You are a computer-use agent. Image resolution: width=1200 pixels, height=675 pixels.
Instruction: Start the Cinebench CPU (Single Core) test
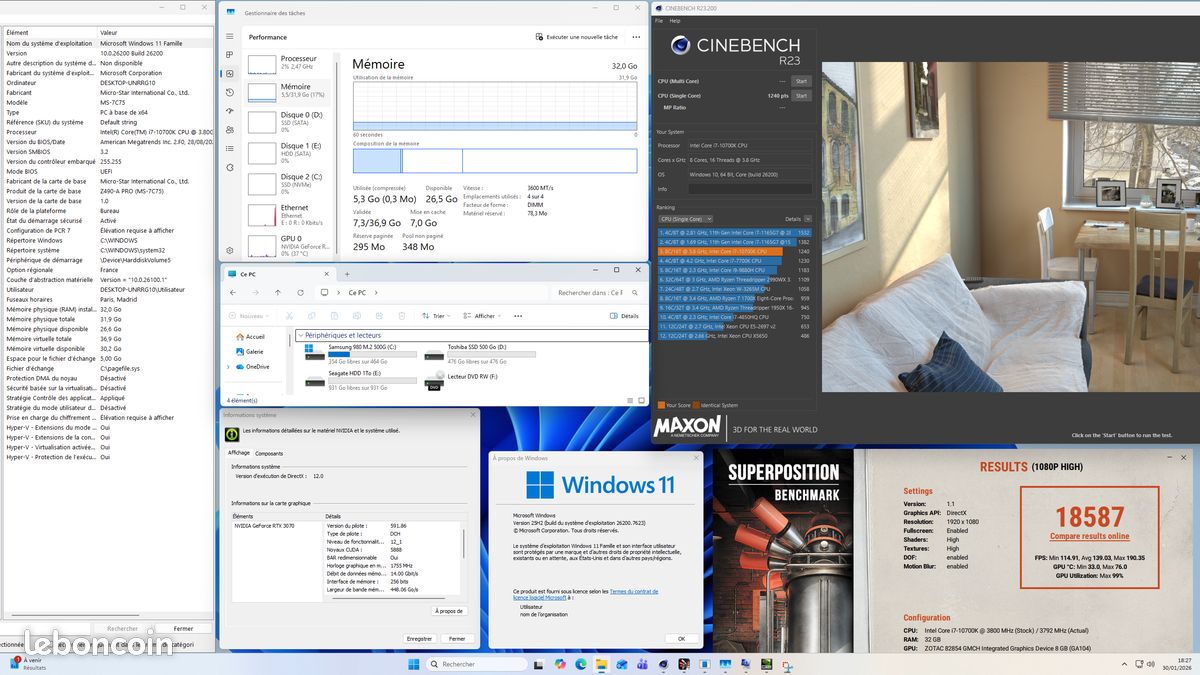tap(801, 96)
